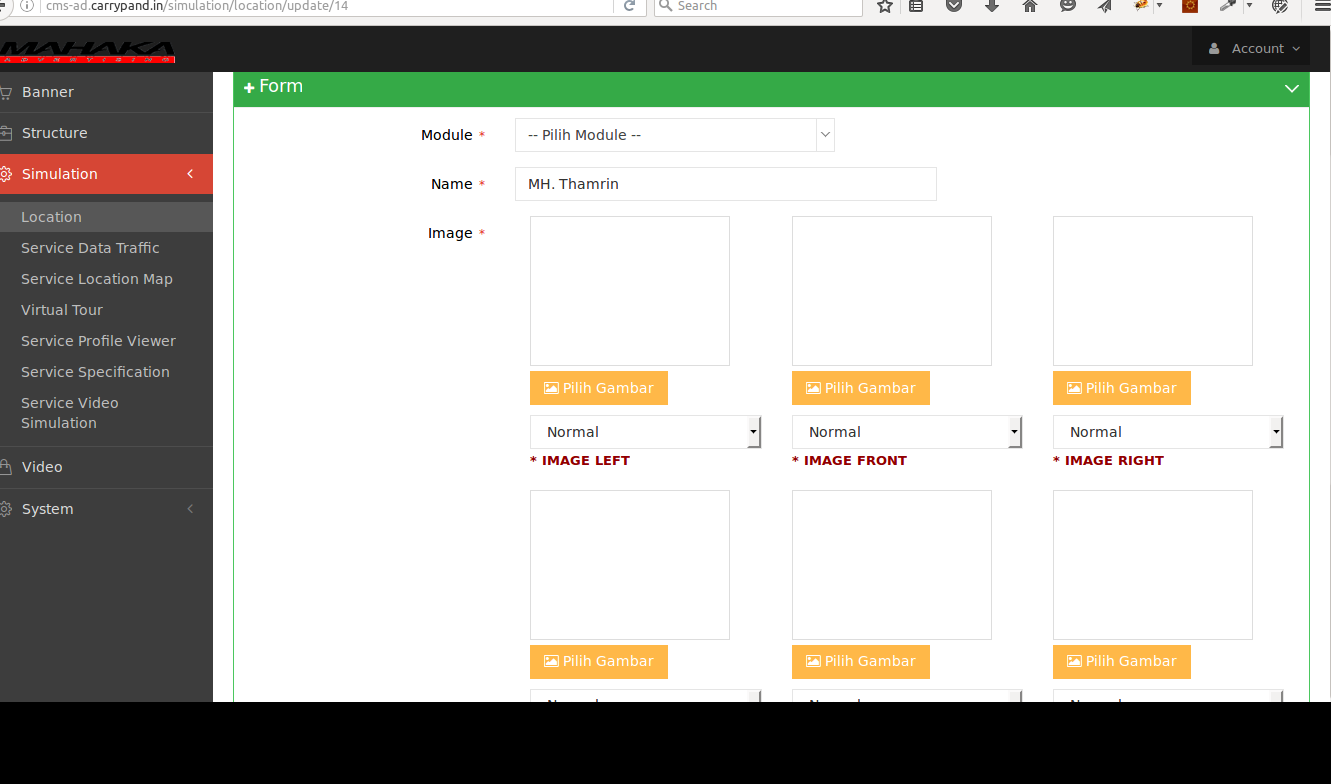Click the IMAGE RIGHT preview box
The width and height of the screenshot is (1331, 784).
point(1152,291)
